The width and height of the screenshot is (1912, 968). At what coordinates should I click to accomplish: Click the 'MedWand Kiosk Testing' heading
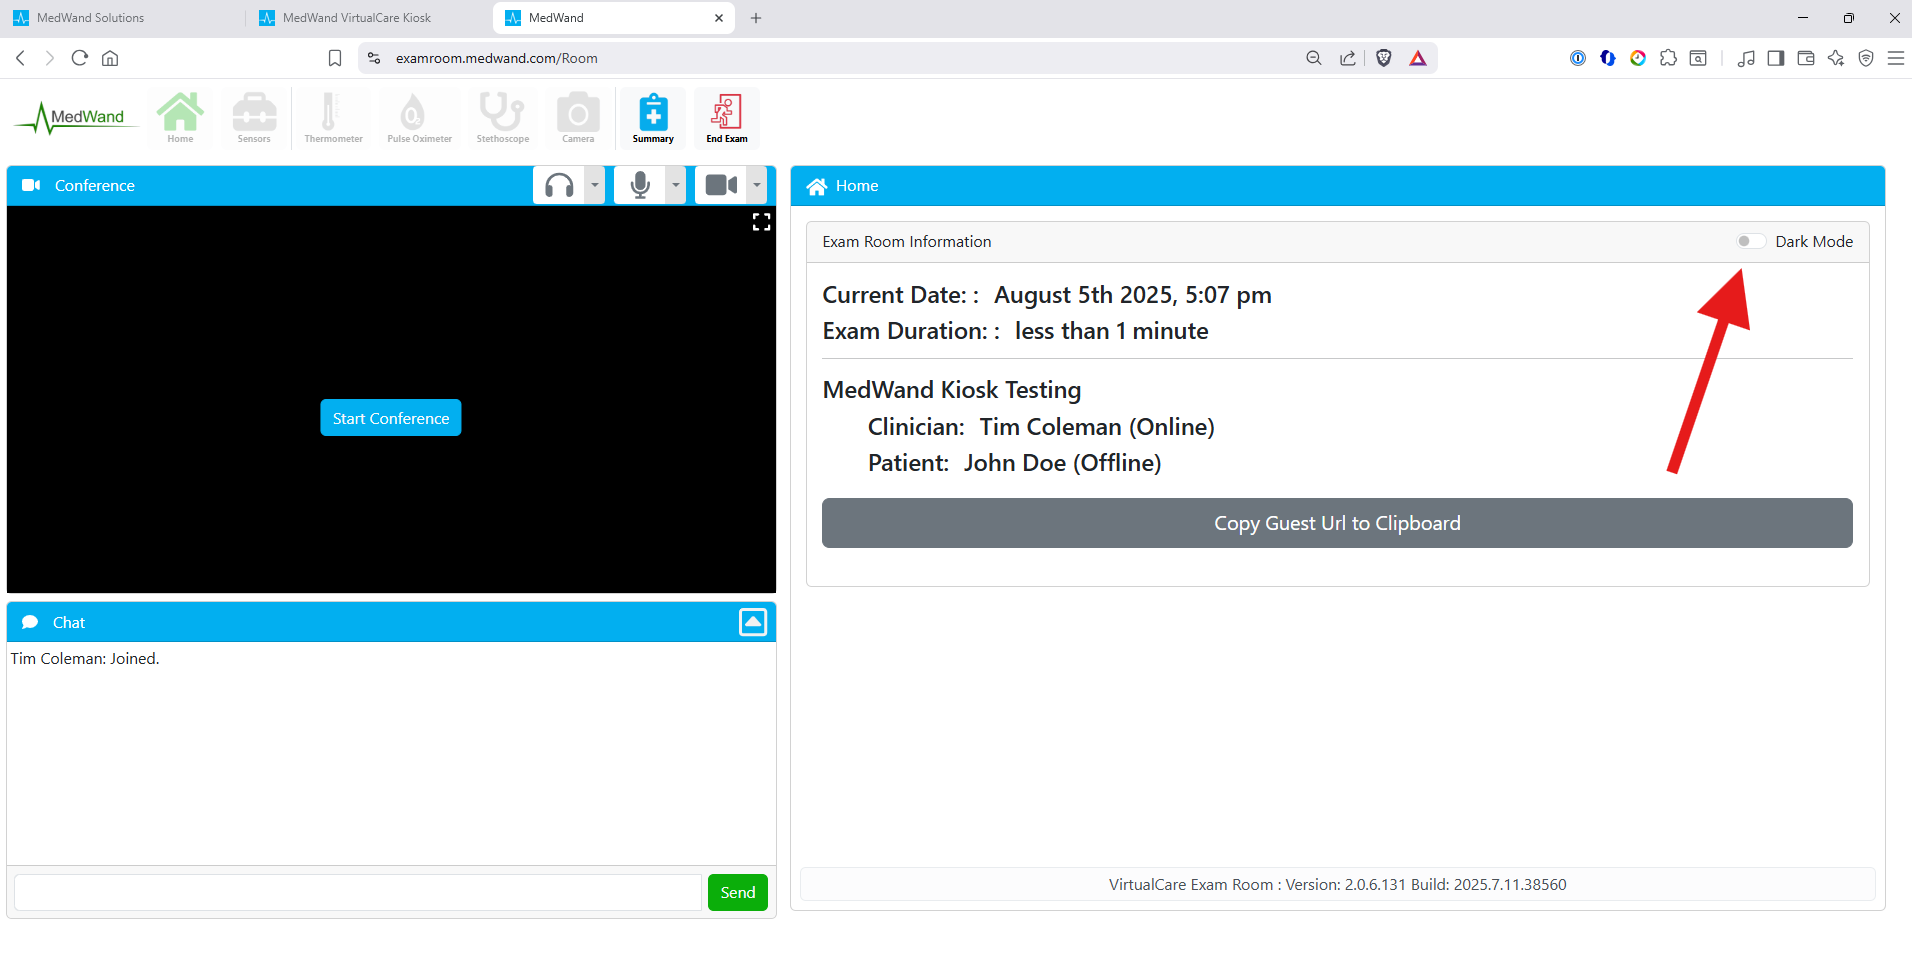(x=952, y=389)
